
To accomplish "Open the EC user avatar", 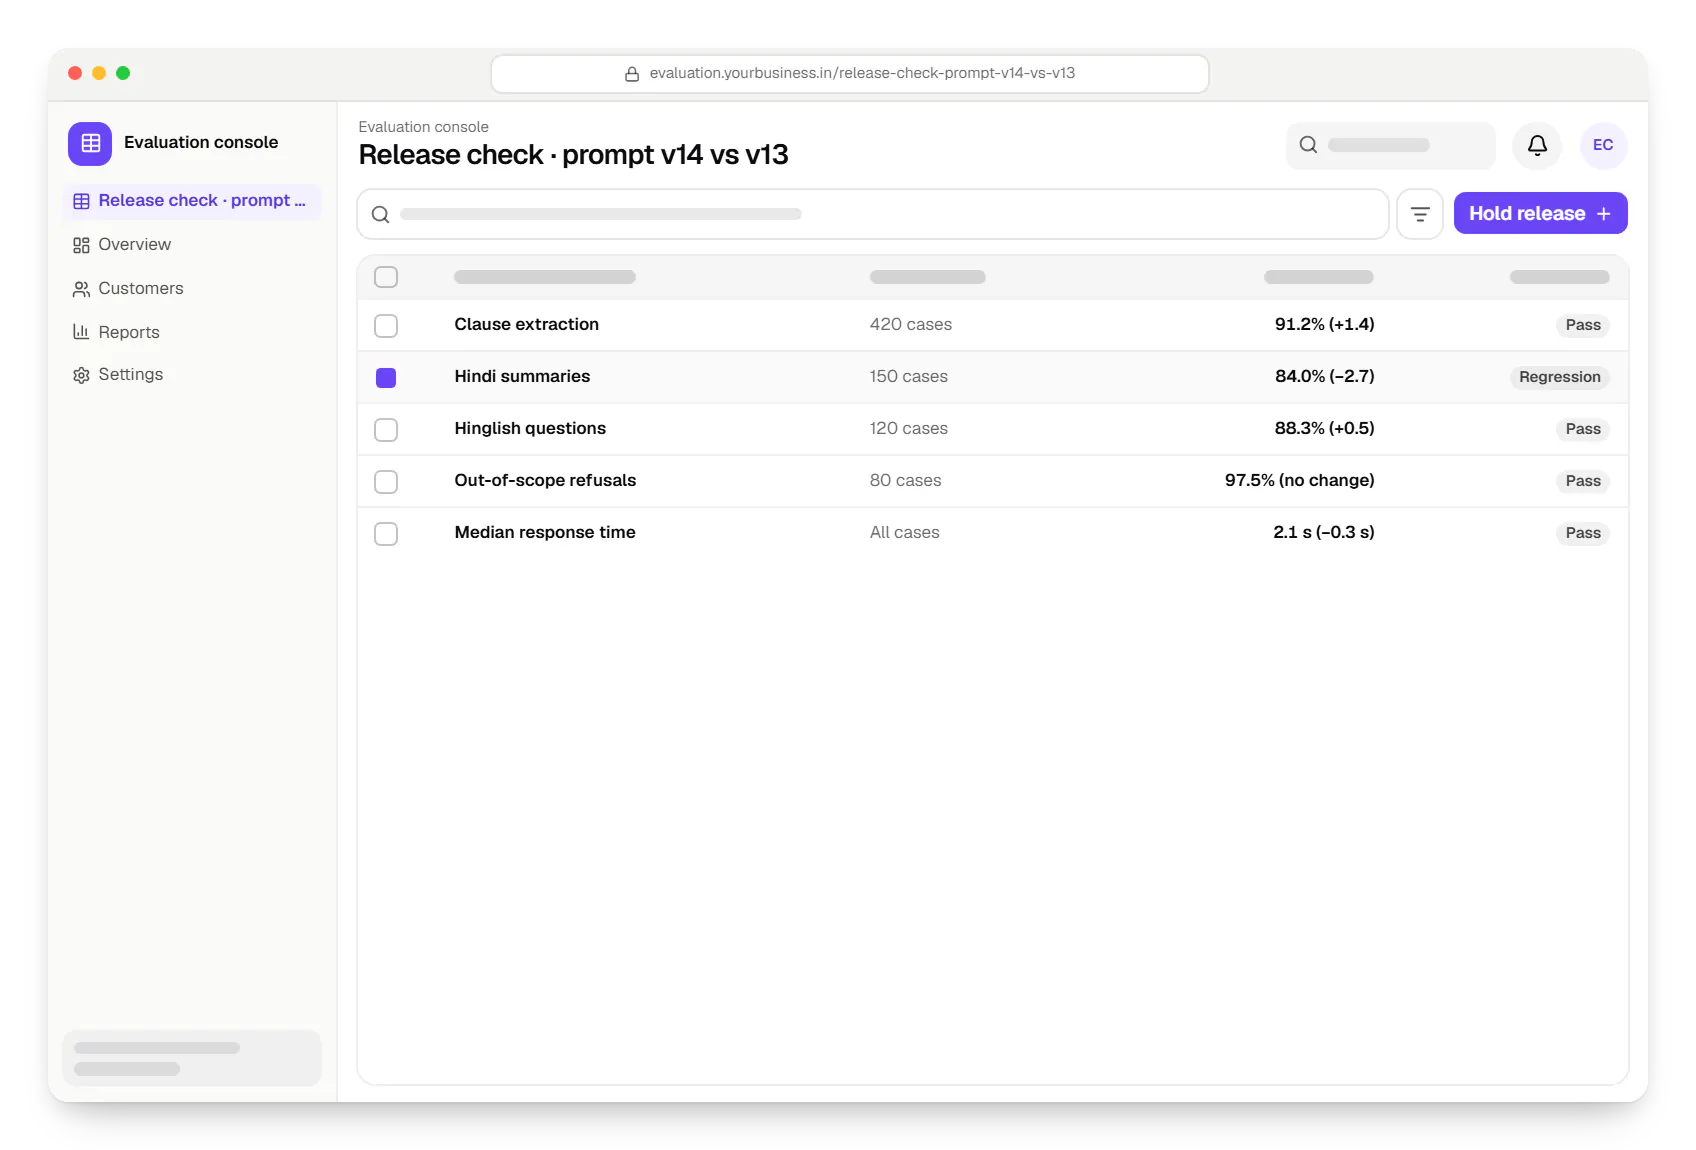I will tap(1603, 145).
